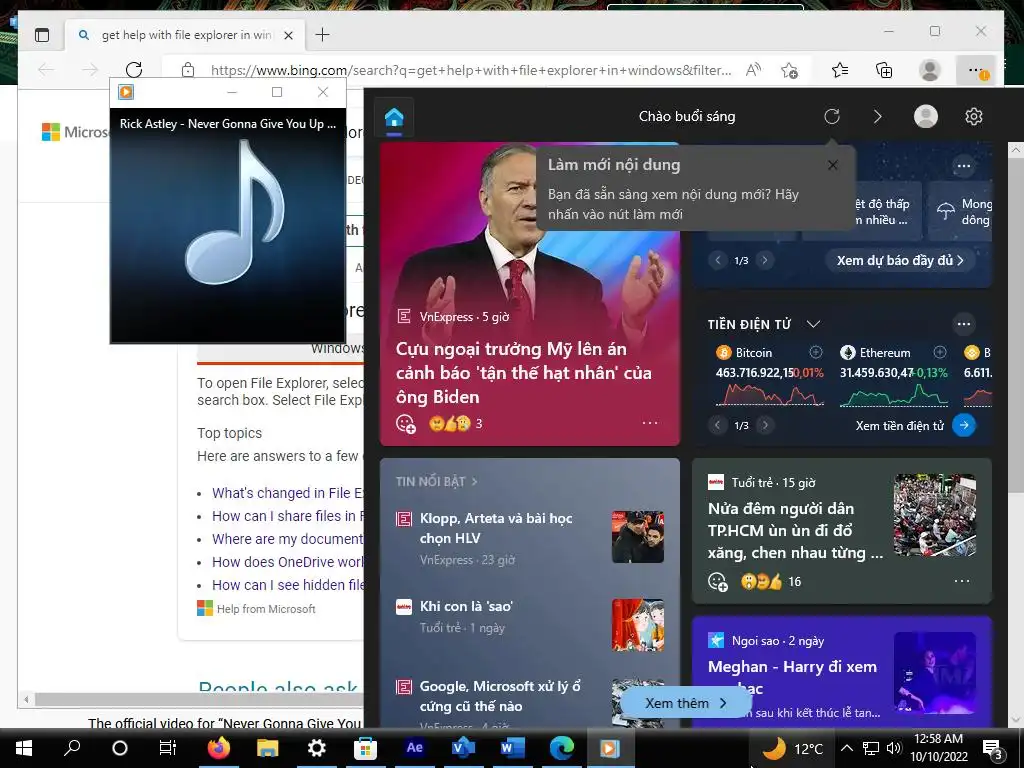Add Bitcoin to watchlist
The image size is (1024, 768).
(x=816, y=353)
